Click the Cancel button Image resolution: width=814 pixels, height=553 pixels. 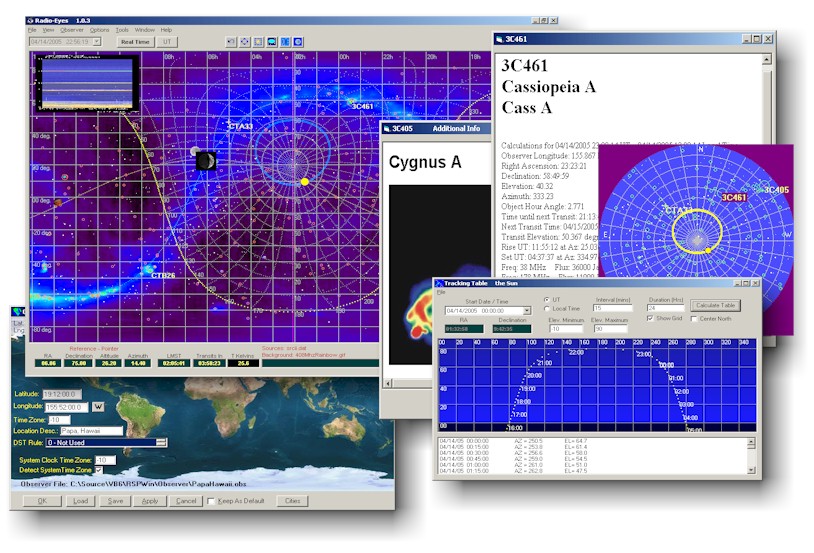(186, 501)
